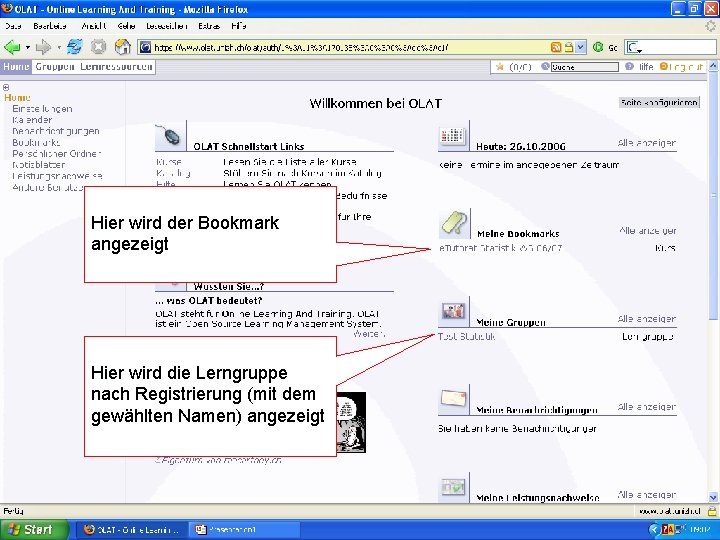
Task: Click the Meine Bookmarks tag icon
Action: (454, 224)
